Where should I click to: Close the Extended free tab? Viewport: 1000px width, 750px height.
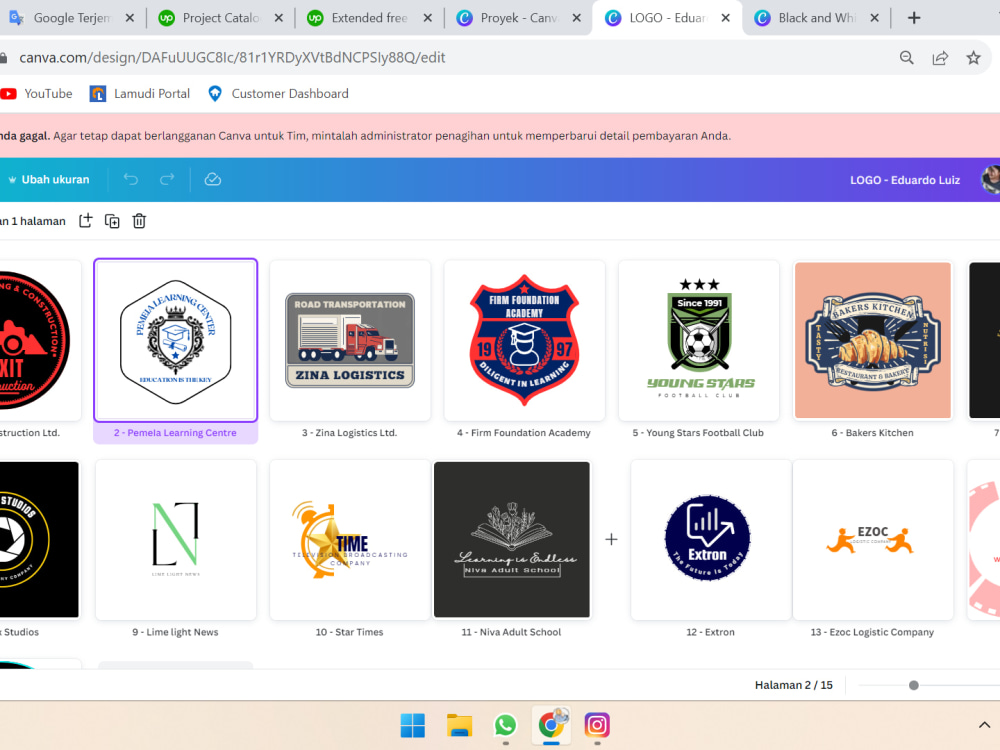(x=428, y=18)
